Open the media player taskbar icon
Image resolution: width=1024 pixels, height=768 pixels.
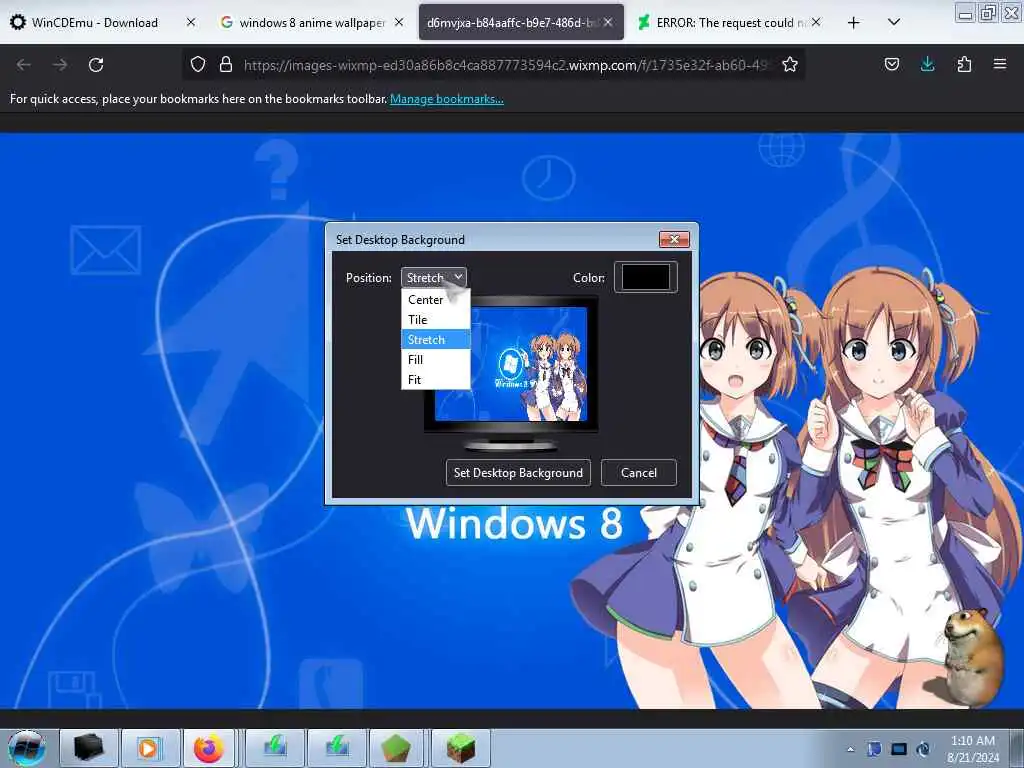coord(149,748)
